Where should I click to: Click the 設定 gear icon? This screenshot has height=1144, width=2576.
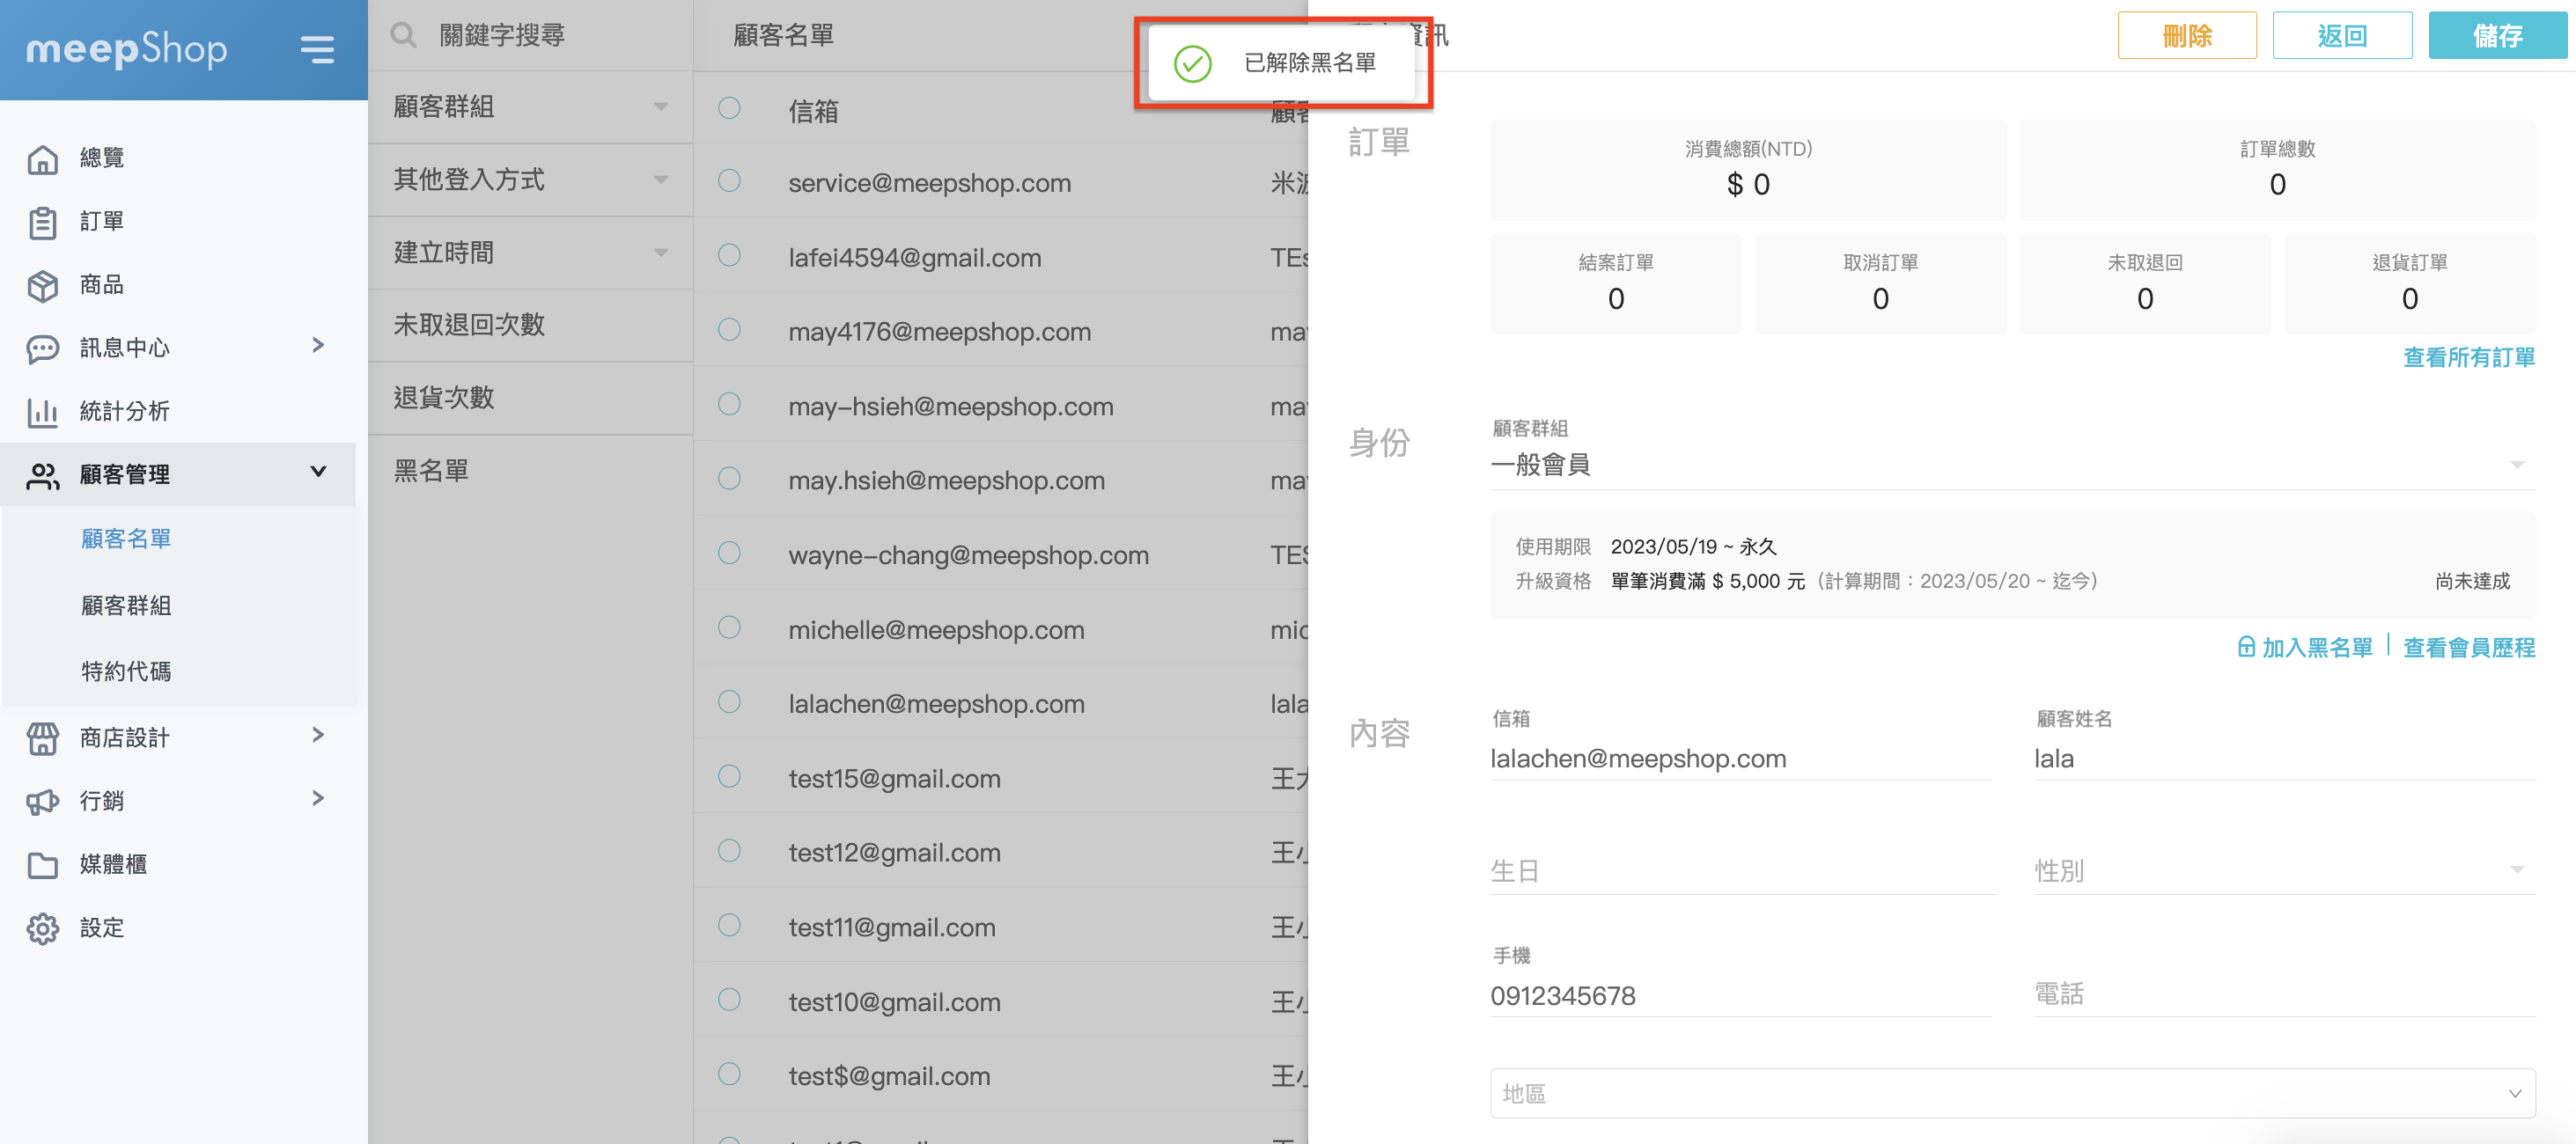[42, 928]
